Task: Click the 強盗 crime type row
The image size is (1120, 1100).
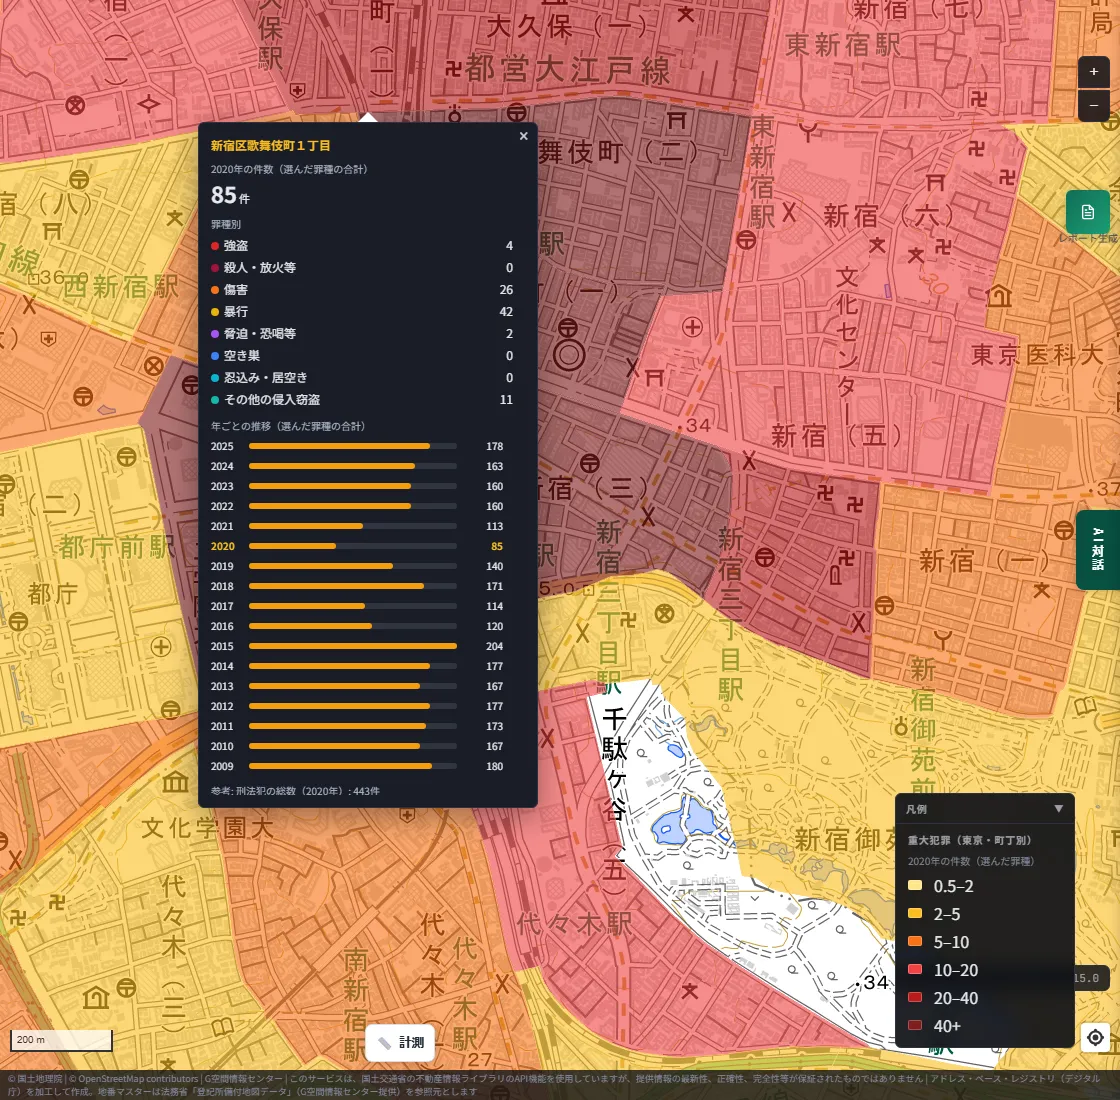Action: click(x=362, y=246)
